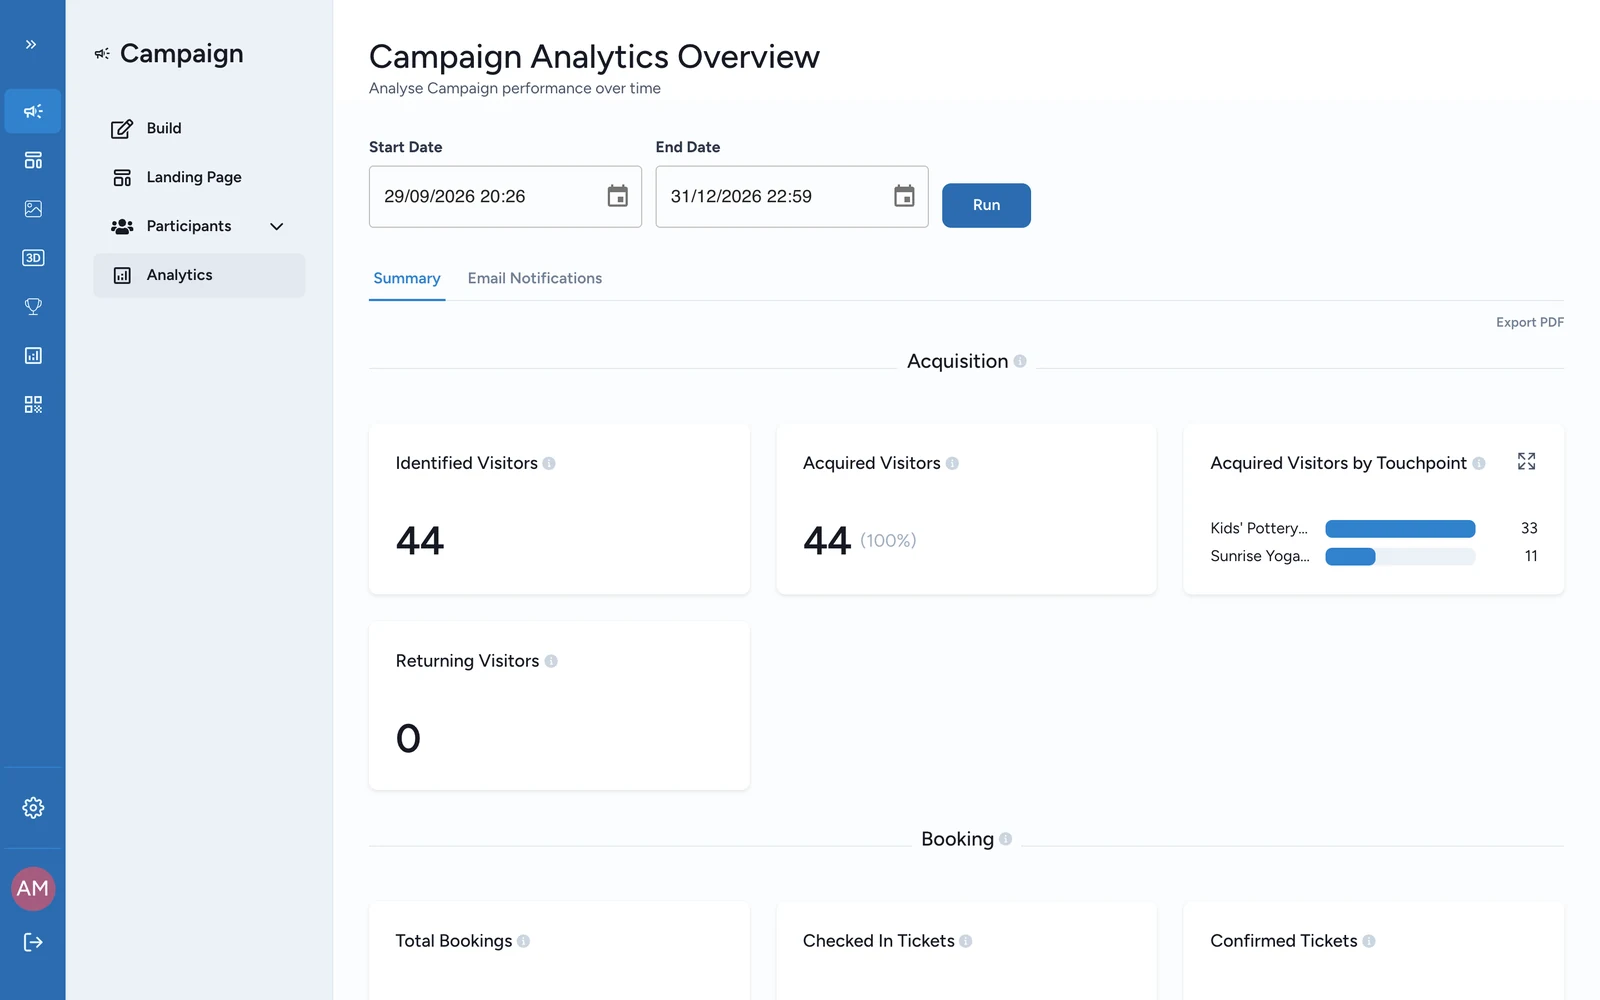Show info for Booking section
This screenshot has height=1000, width=1600.
click(1005, 839)
